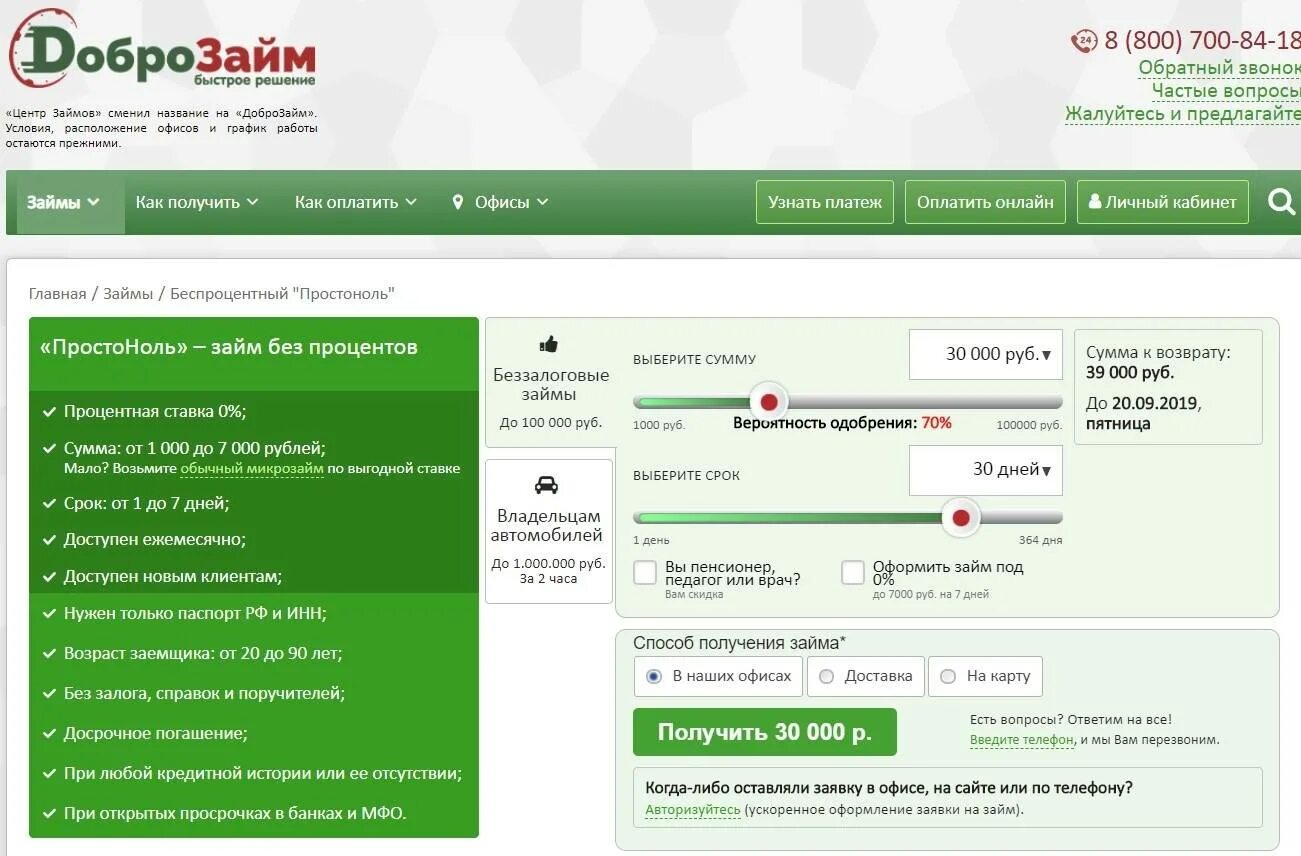
Task: Expand the Займы menu
Action: [64, 202]
